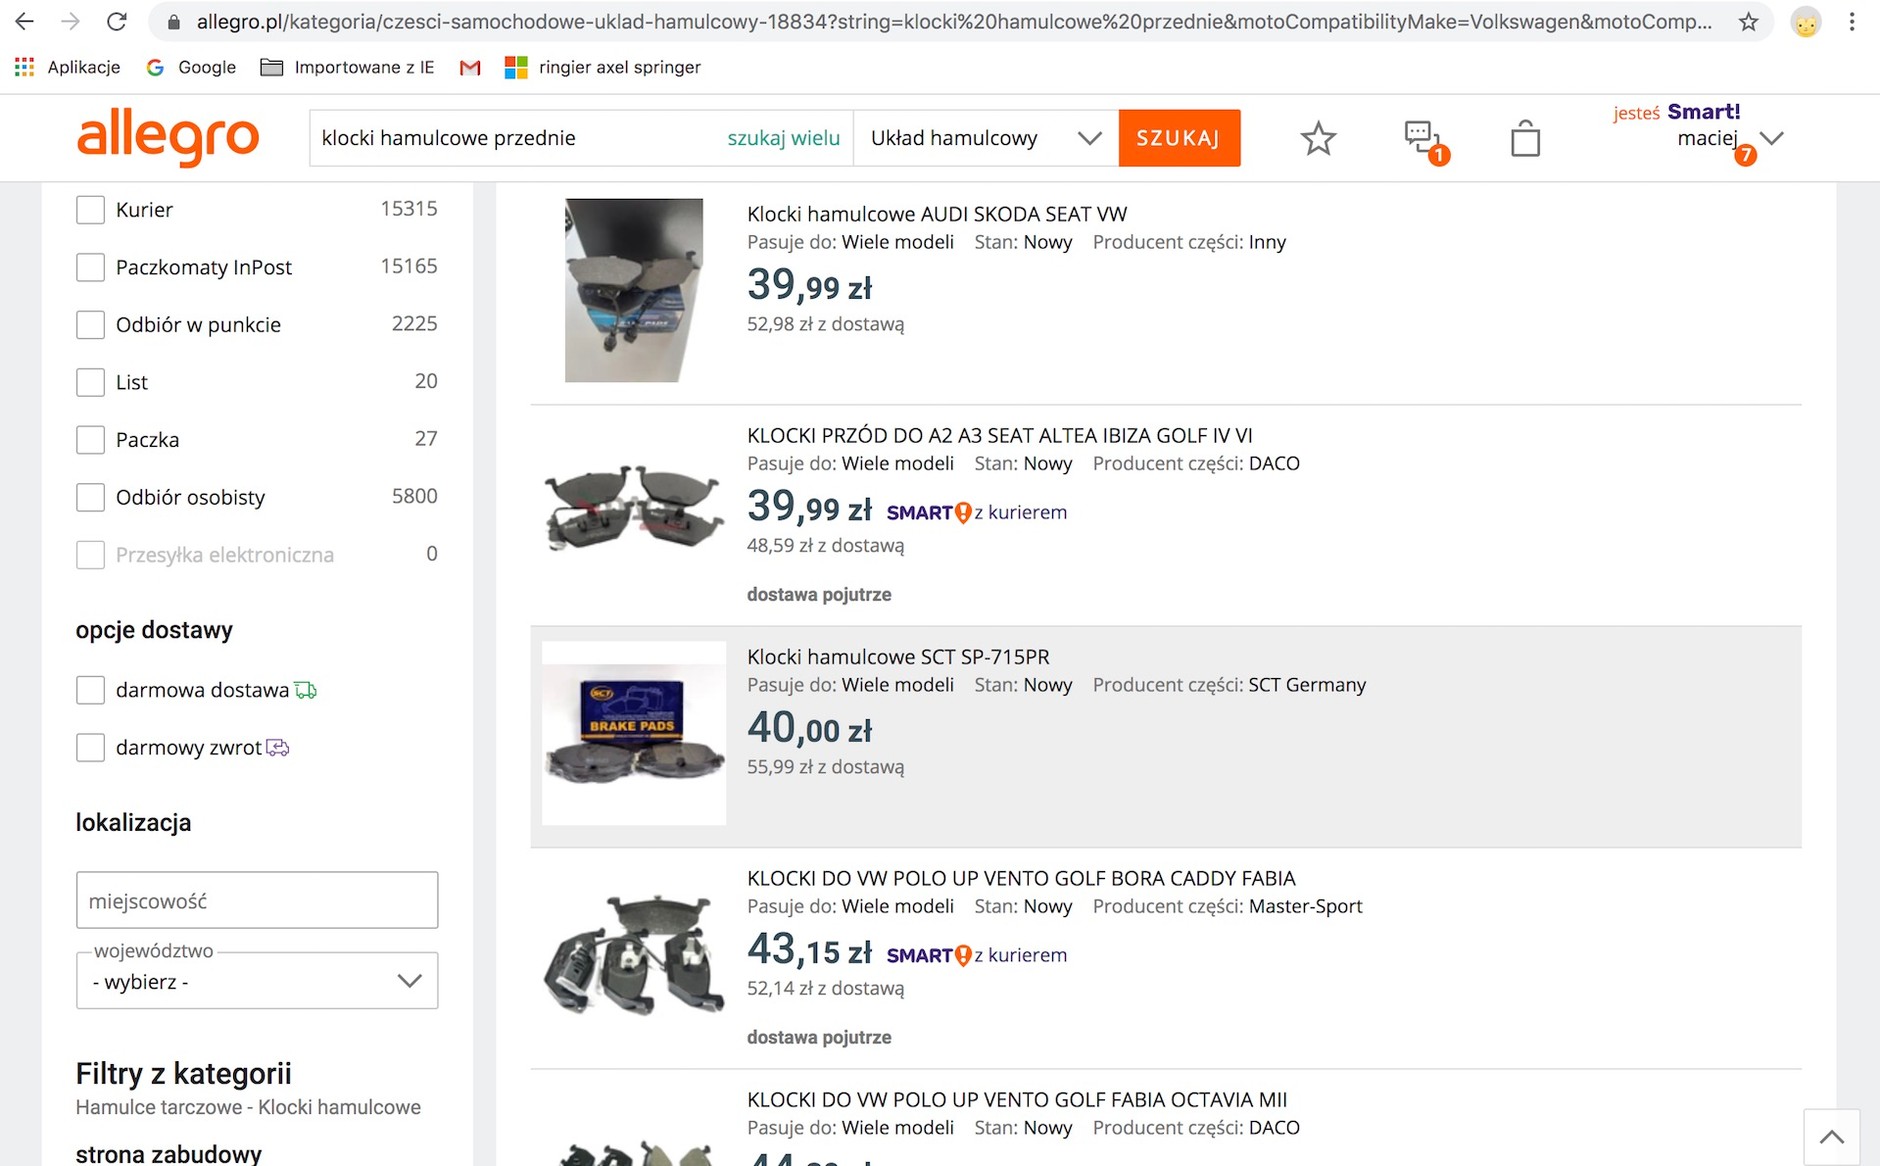
Task: Check the Odbiór osobisty checkbox
Action: click(x=90, y=497)
